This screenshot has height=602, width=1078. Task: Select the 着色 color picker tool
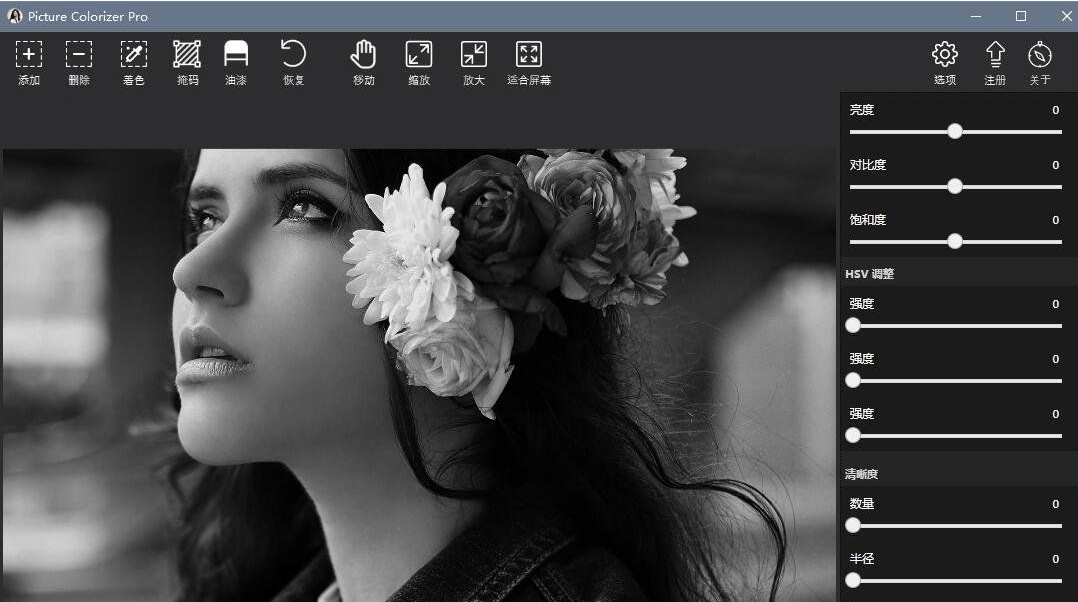click(133, 54)
